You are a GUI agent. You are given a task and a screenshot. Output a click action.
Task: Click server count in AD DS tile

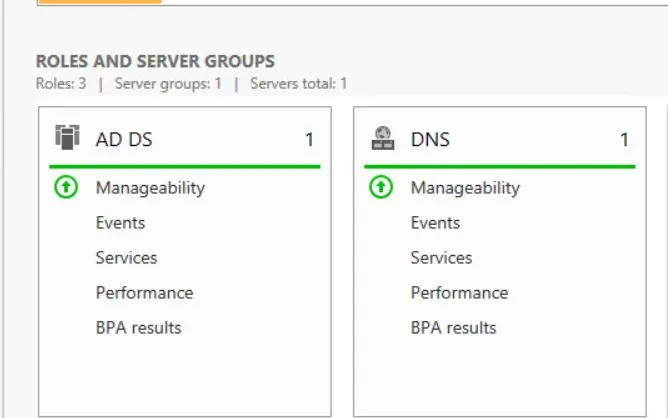(309, 139)
